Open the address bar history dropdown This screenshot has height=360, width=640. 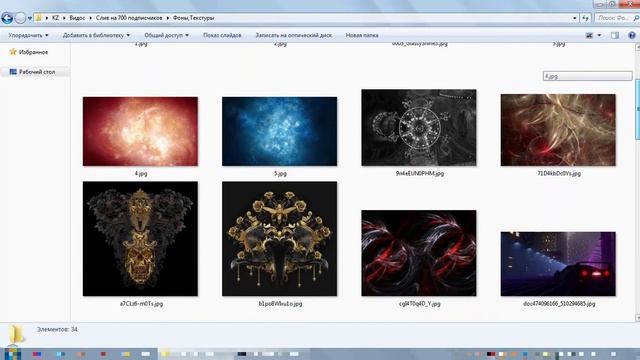coord(575,18)
